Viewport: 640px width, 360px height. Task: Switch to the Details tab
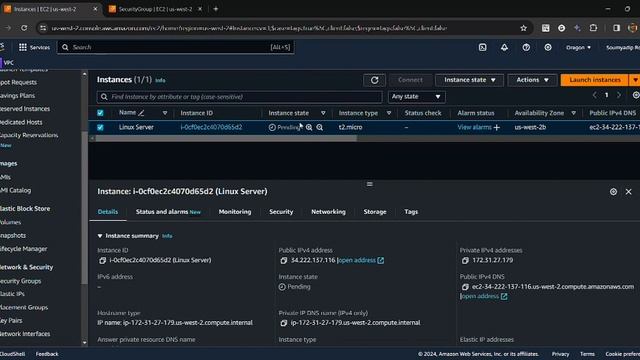(x=108, y=212)
